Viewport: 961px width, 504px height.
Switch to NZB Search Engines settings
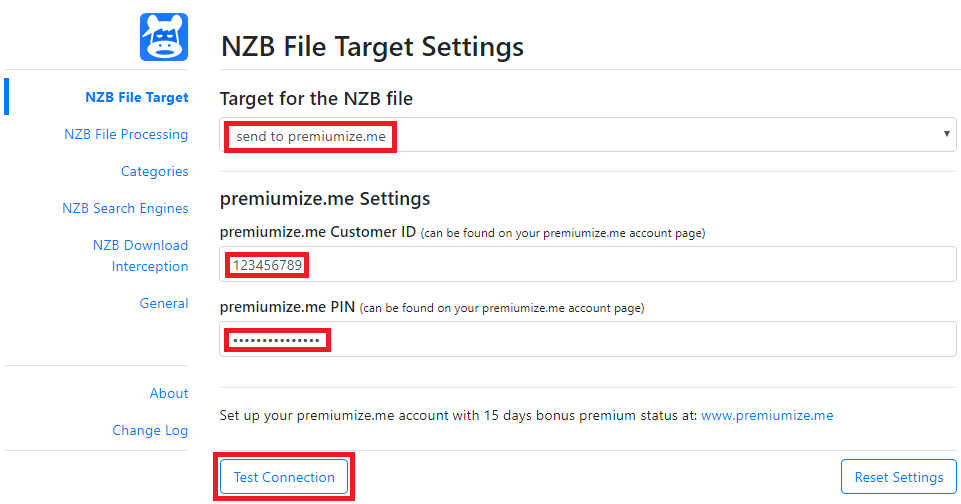tap(125, 208)
